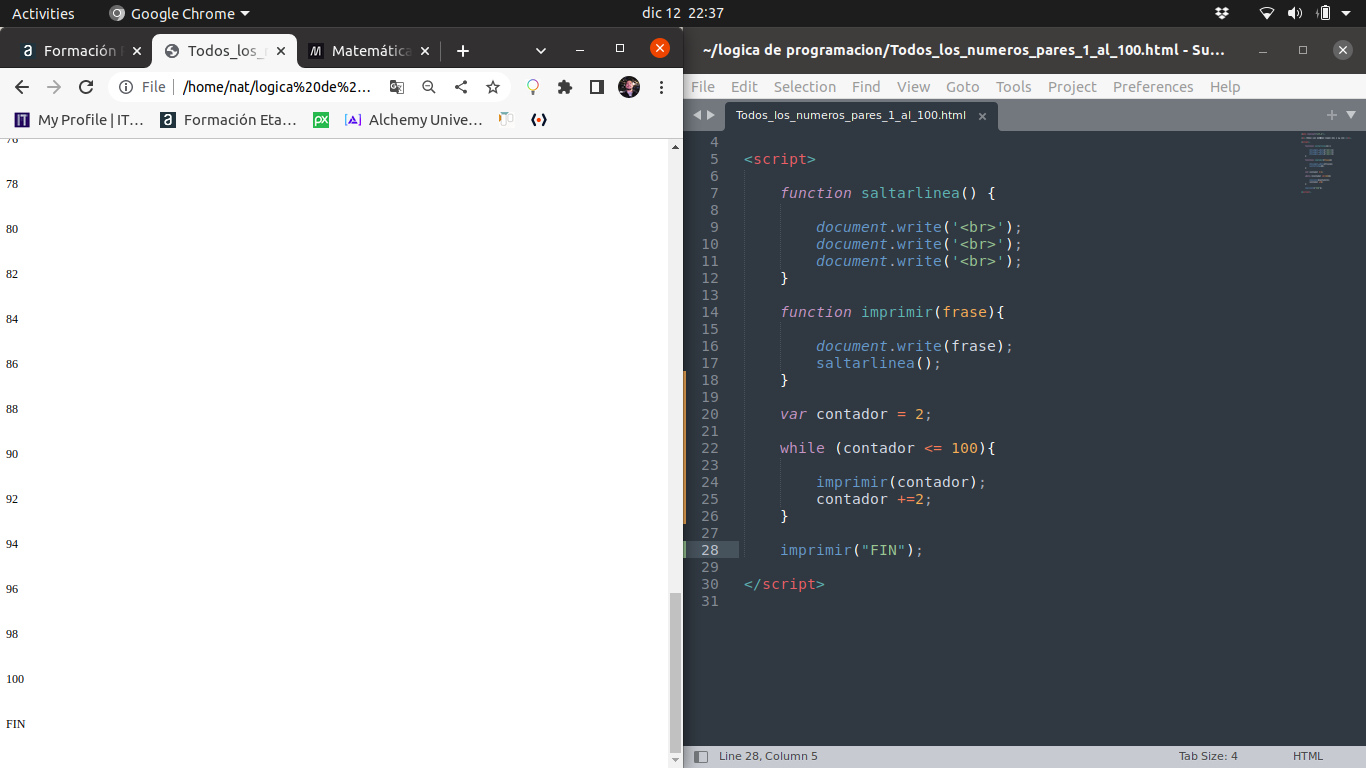Click line 28 imprimir("FIN") code
This screenshot has width=1366, height=768.
point(852,550)
